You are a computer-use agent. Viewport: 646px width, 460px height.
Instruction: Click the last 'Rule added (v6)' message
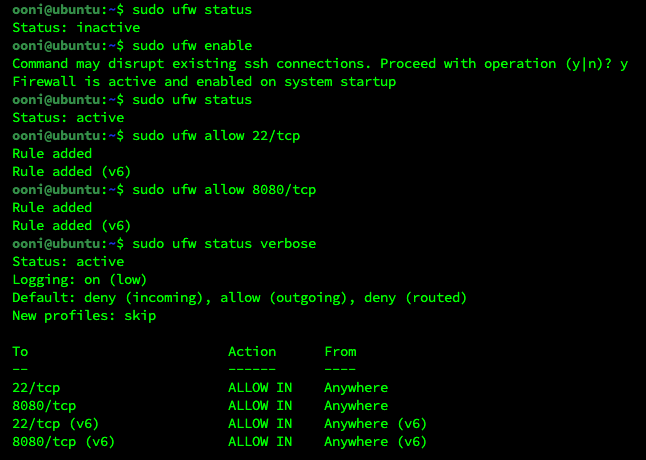point(72,226)
